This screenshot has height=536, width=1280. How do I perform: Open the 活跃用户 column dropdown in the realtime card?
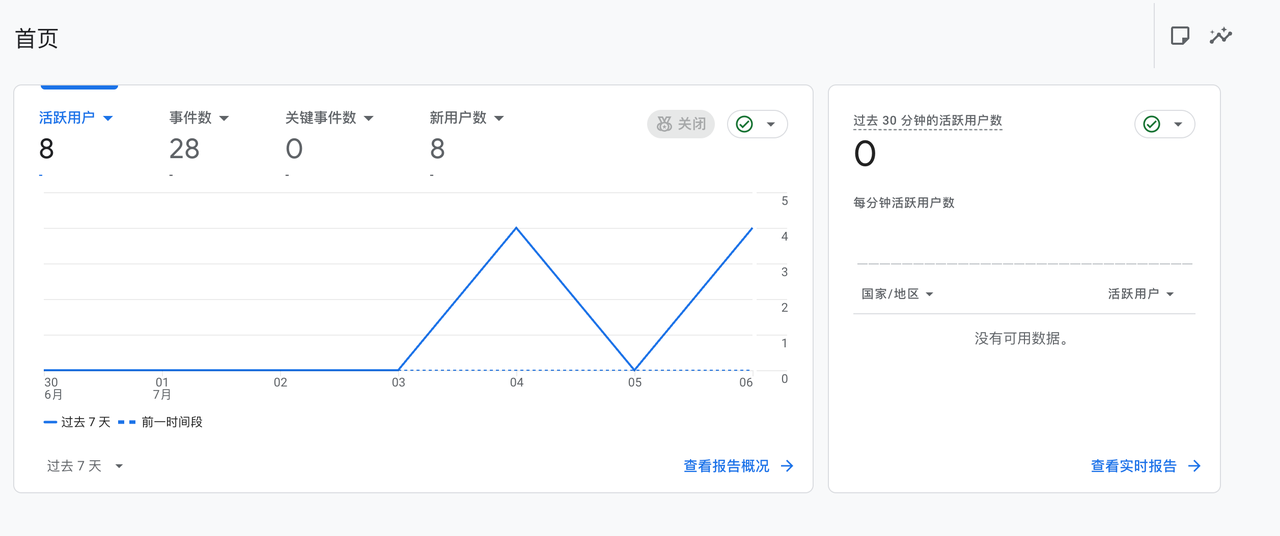pos(1141,294)
